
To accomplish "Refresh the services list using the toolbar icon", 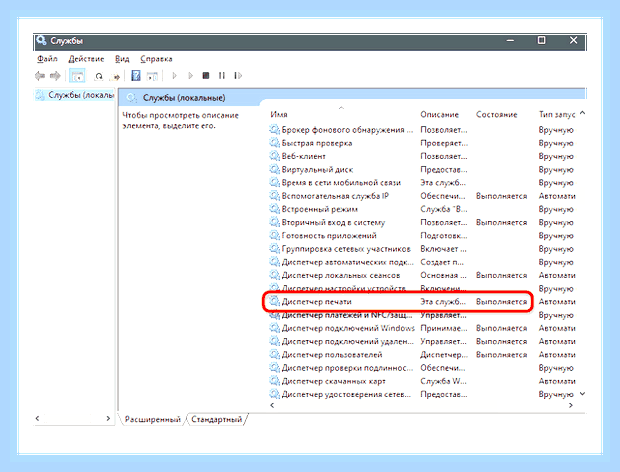I will (99, 76).
